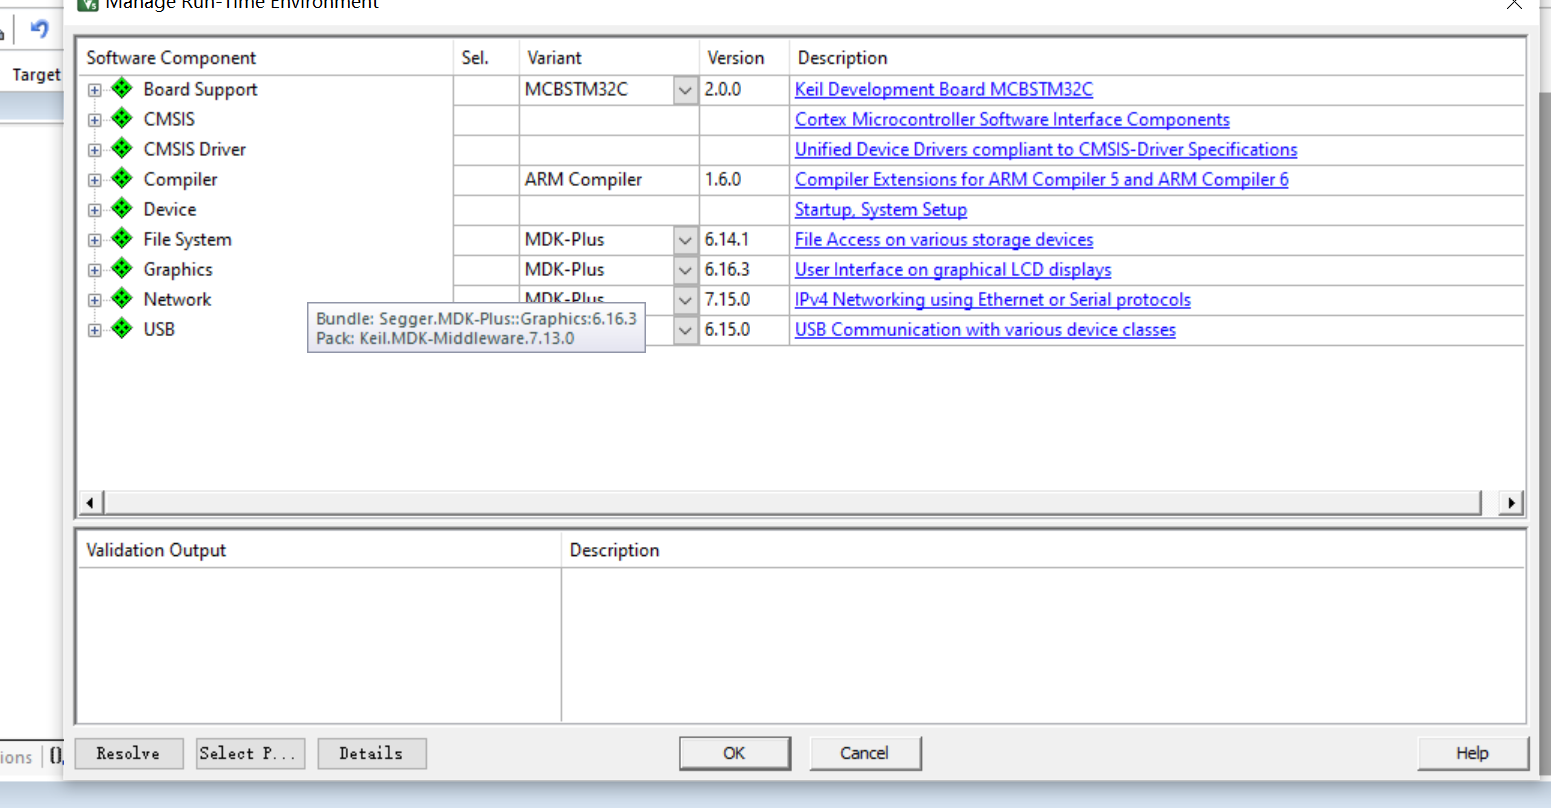The image size is (1551, 808).
Task: Click the Select P... button
Action: [x=250, y=753]
